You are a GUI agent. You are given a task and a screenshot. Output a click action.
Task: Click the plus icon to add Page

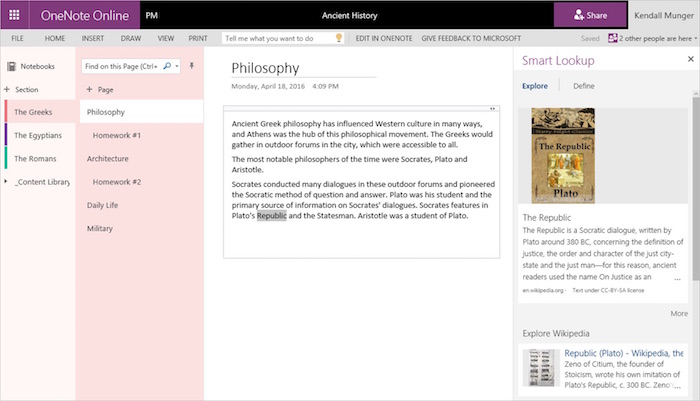tap(88, 89)
